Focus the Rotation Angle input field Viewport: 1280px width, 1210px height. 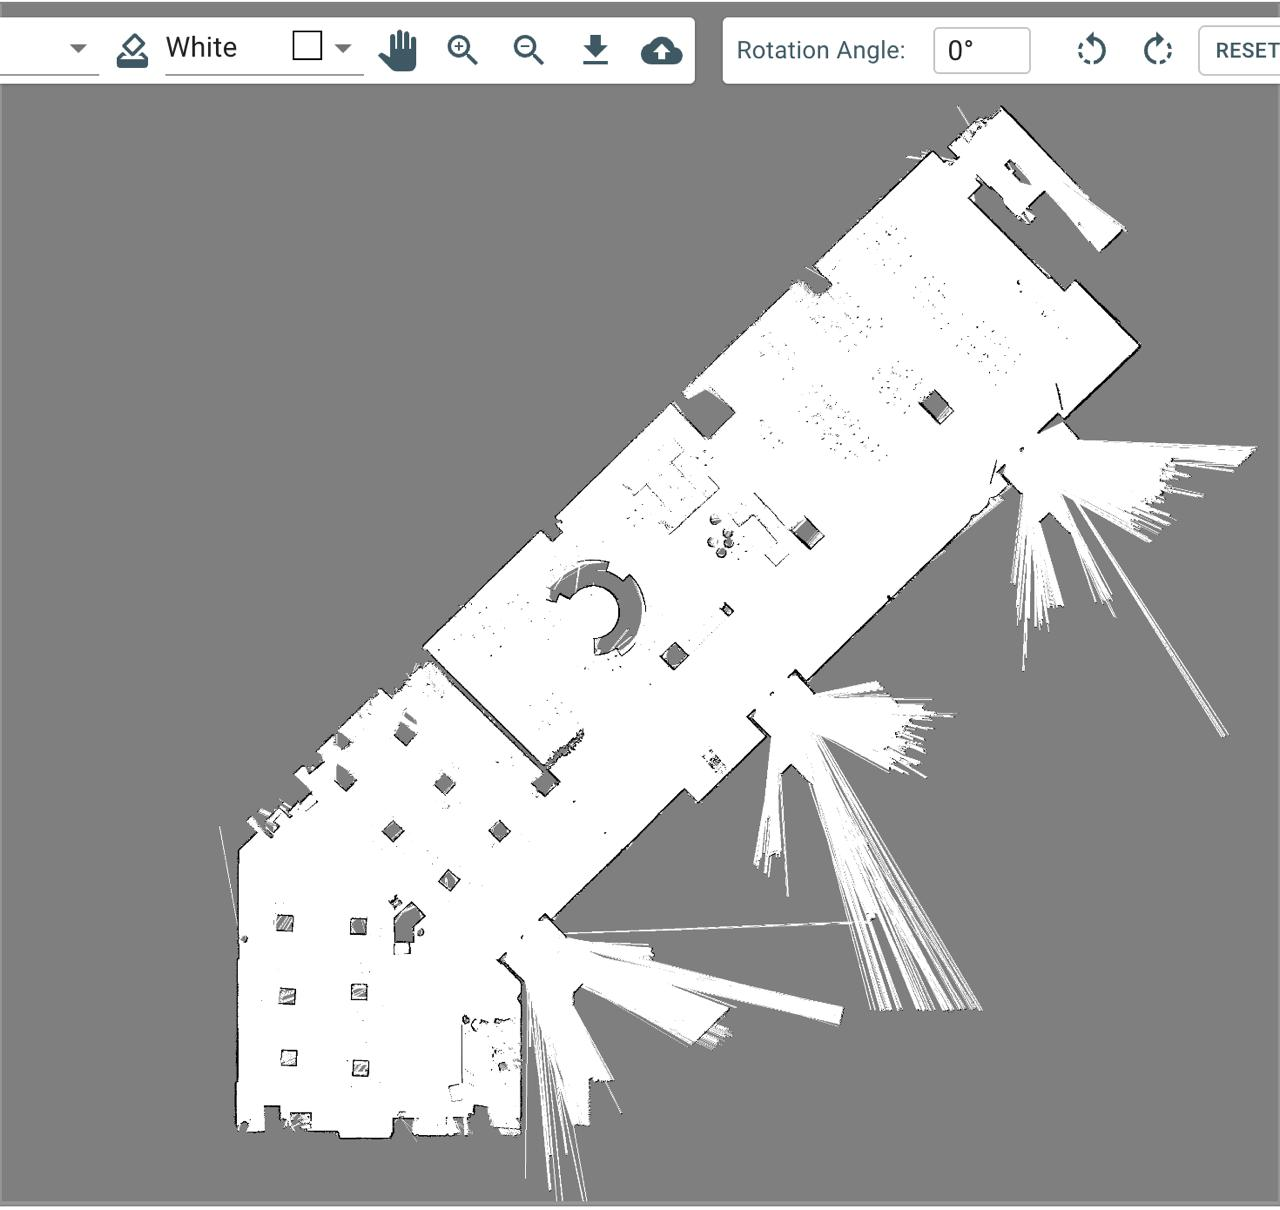[981, 50]
